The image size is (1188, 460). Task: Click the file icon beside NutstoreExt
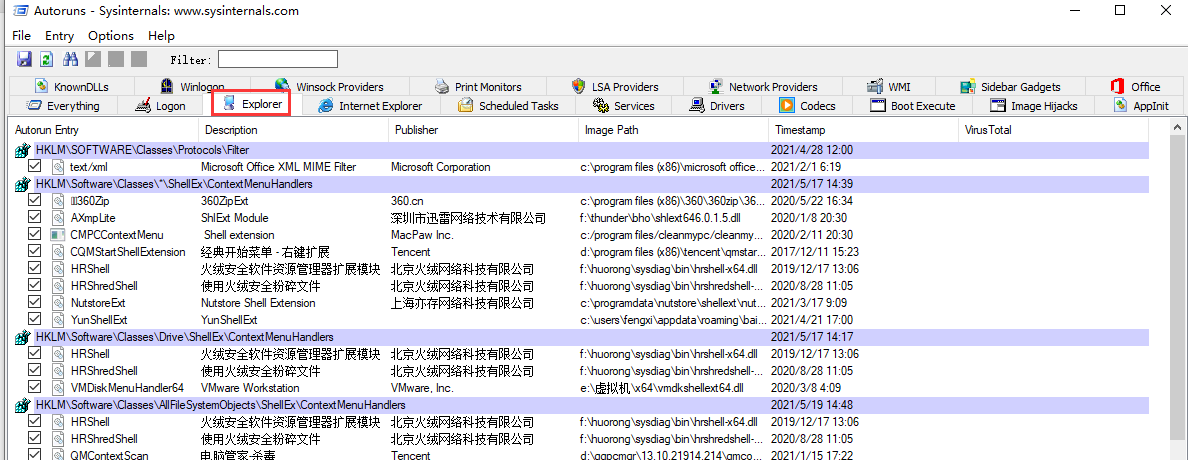tap(58, 302)
